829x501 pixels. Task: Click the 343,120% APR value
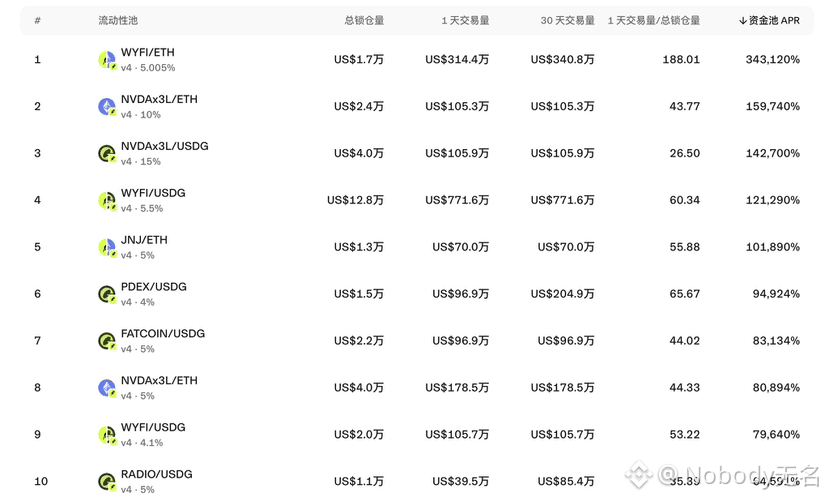(x=772, y=60)
